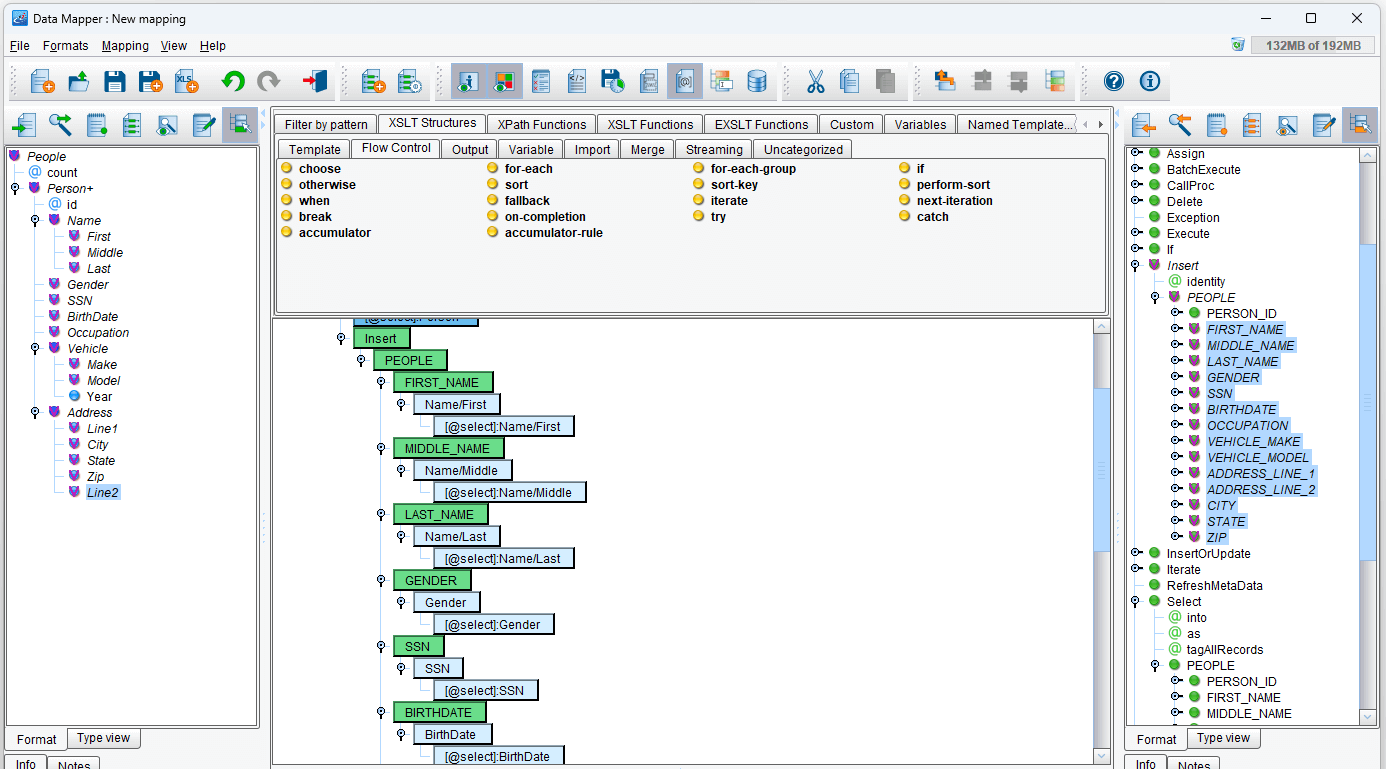Click the scissors Cut icon
The height and width of the screenshot is (769, 1386).
(815, 81)
